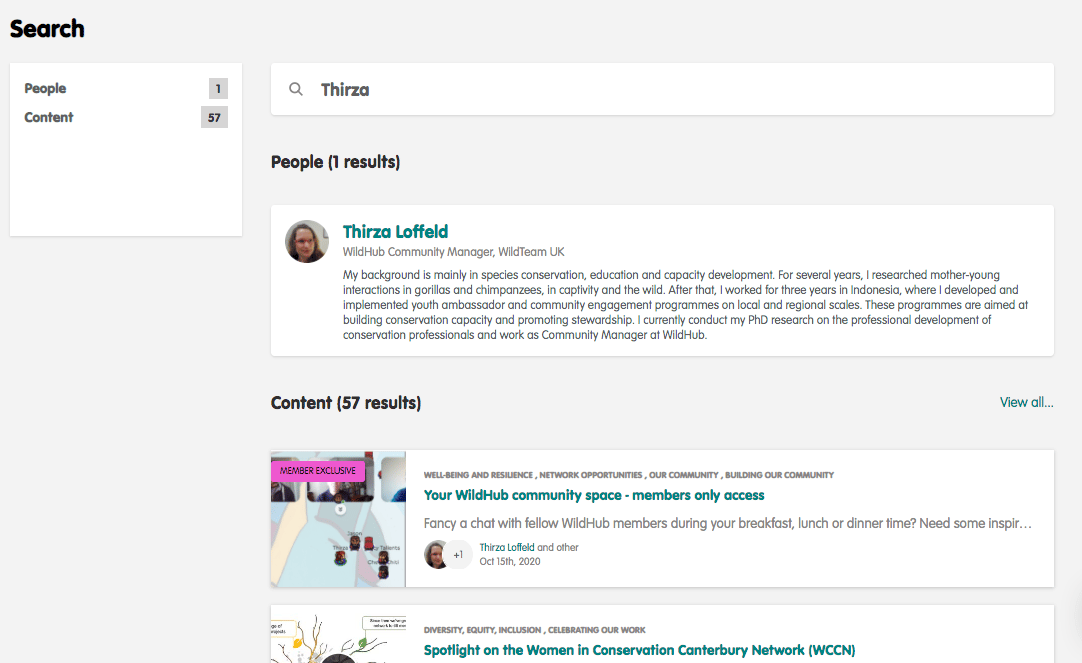
Task: Filter search results by Content
Action: (49, 118)
